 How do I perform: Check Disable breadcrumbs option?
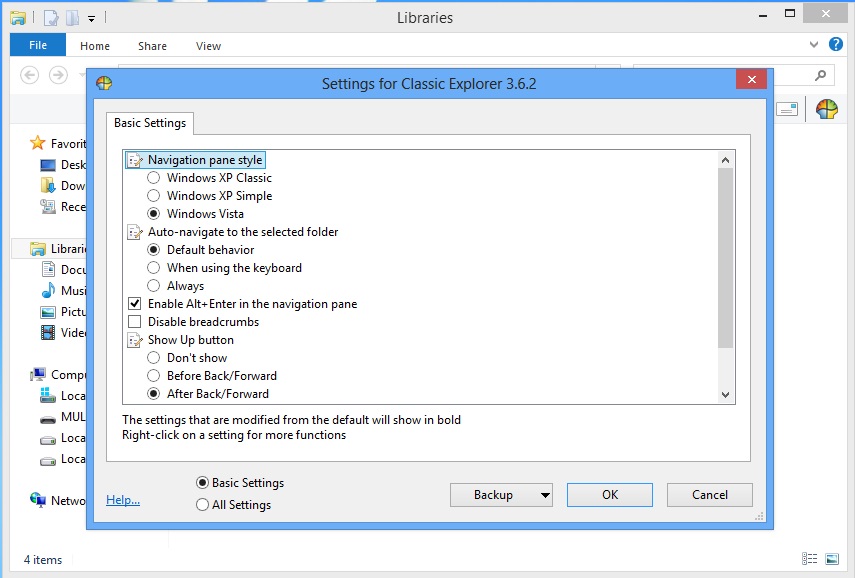[134, 322]
